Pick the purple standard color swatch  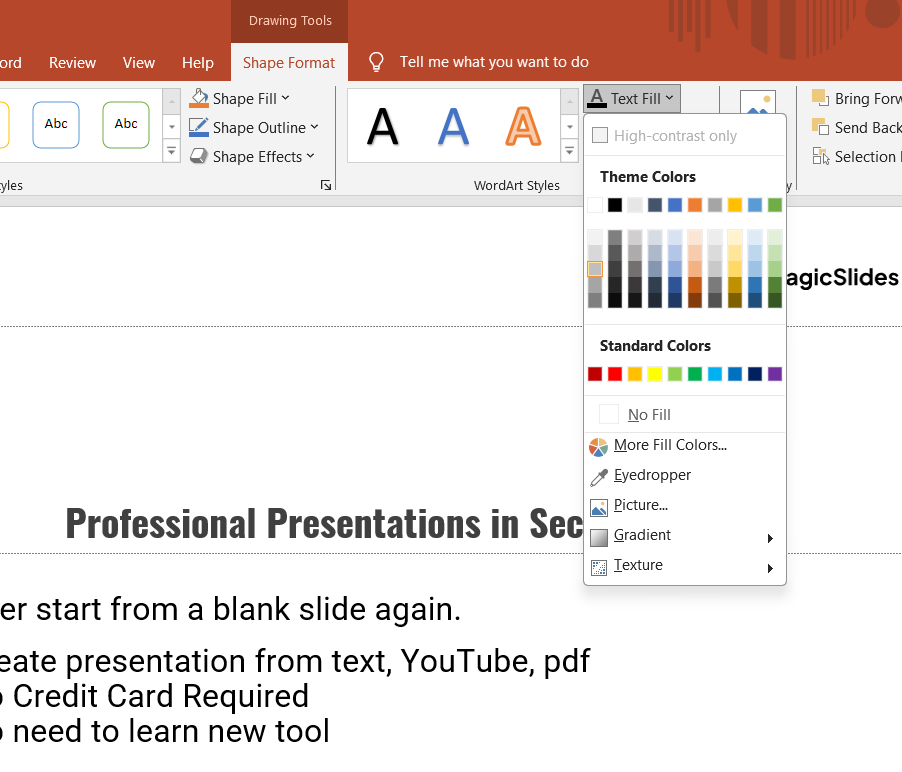[x=775, y=374]
